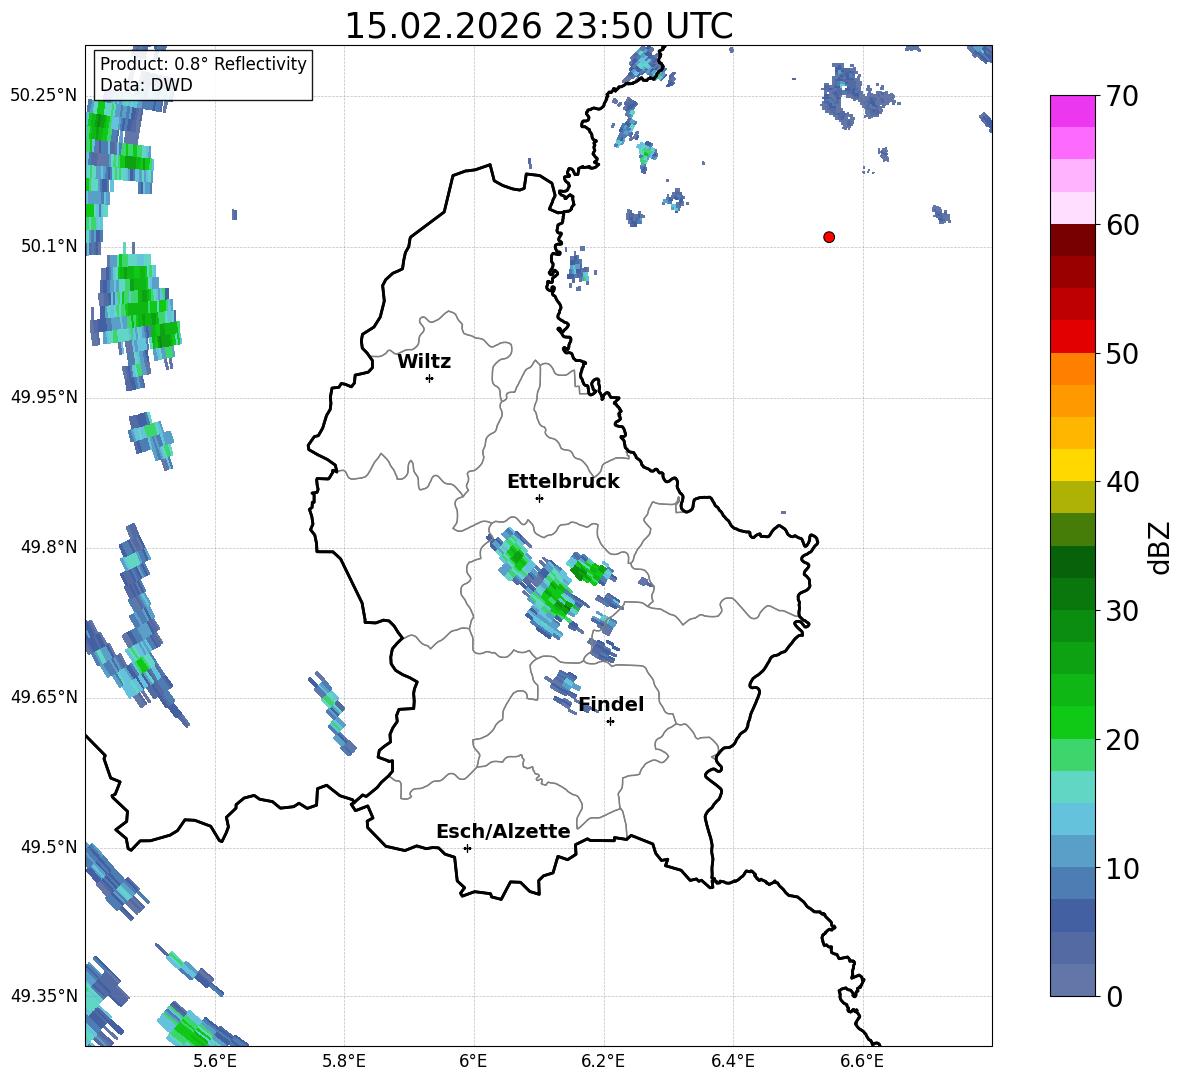Click the dark red colorbar segment below 60

(x=1072, y=240)
